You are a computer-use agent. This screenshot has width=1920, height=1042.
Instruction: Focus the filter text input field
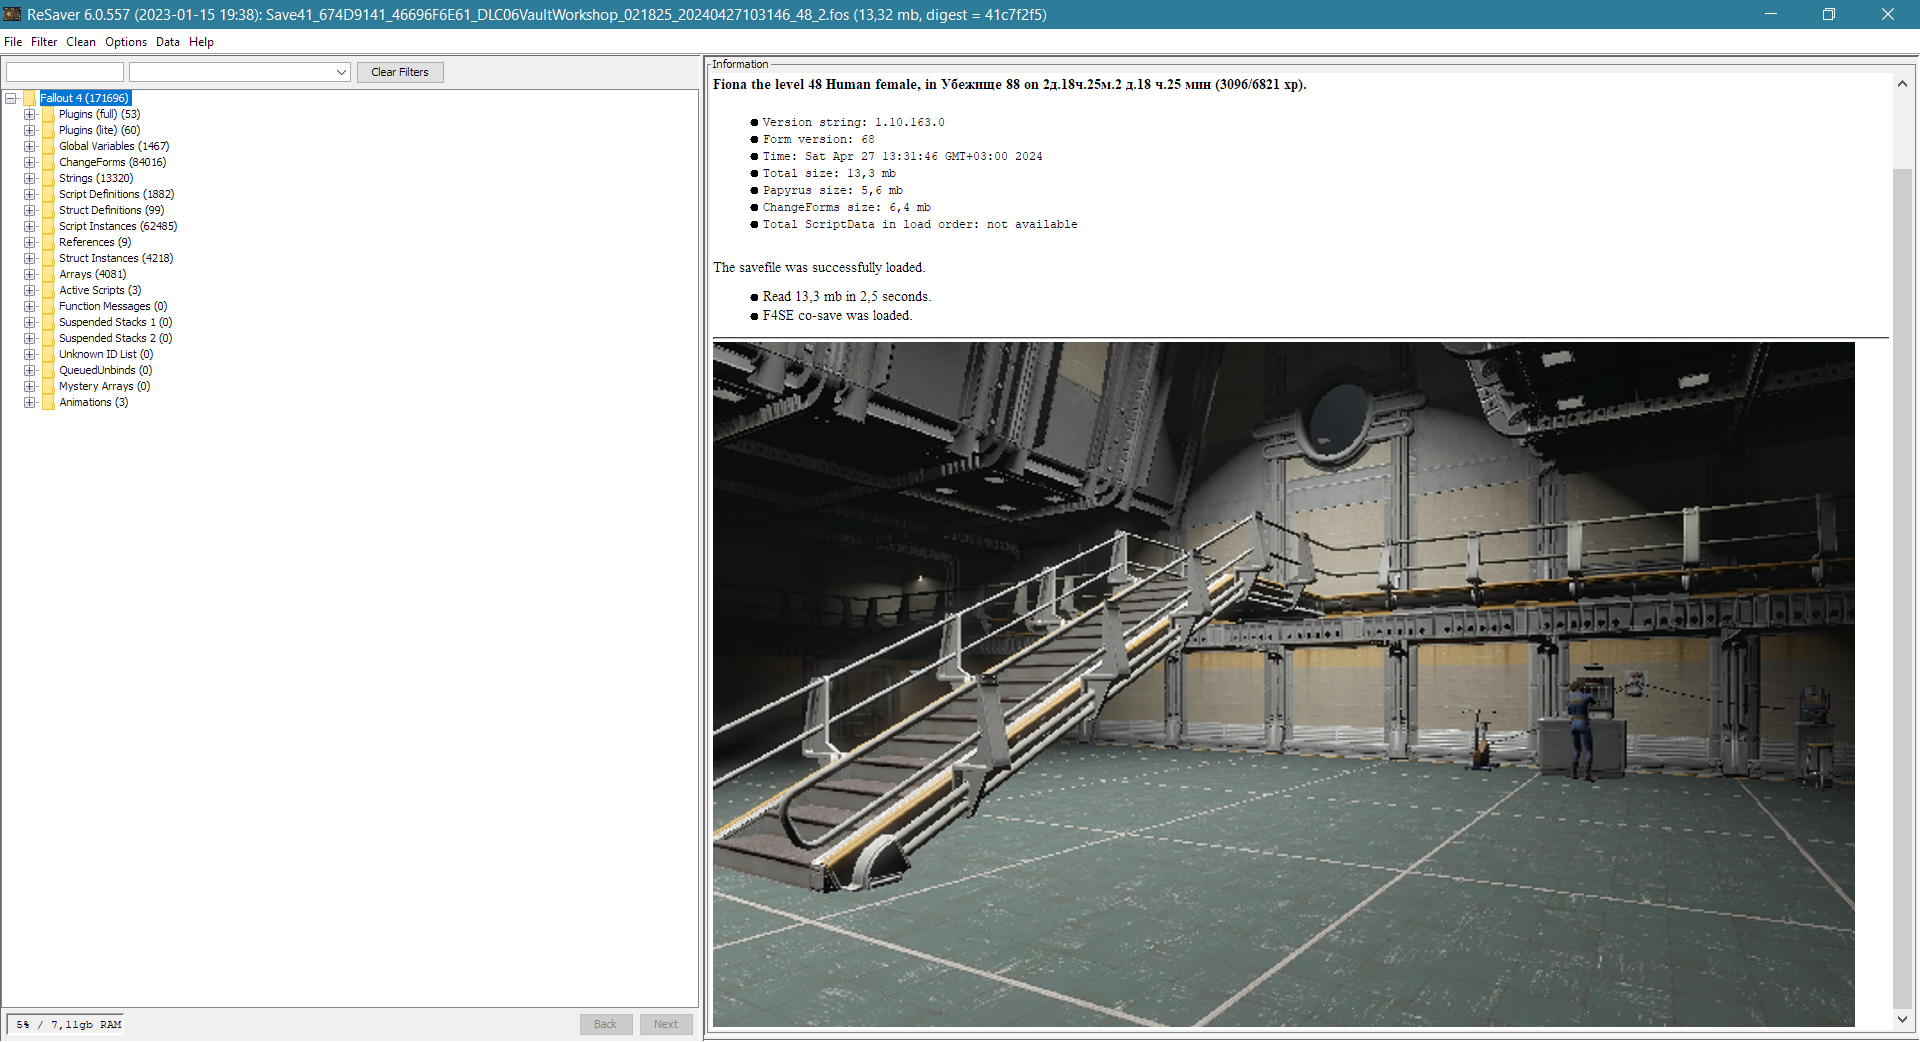click(x=65, y=72)
